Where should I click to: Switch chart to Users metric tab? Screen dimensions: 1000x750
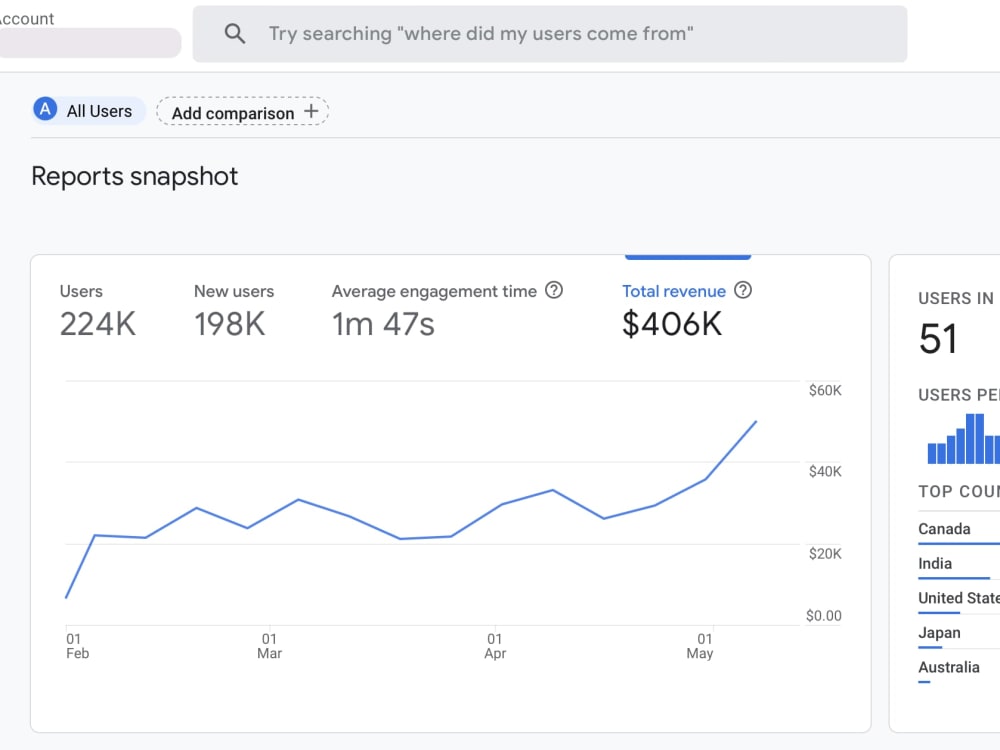[x=98, y=311]
